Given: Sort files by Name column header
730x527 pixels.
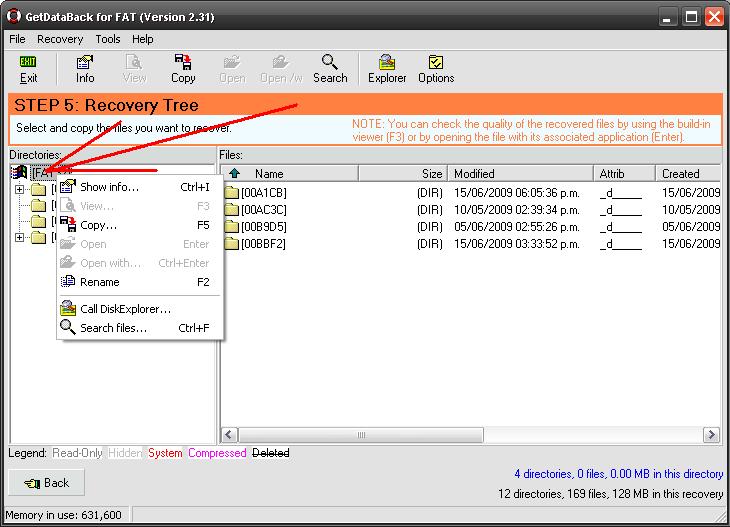Looking at the screenshot, I should point(289,174).
